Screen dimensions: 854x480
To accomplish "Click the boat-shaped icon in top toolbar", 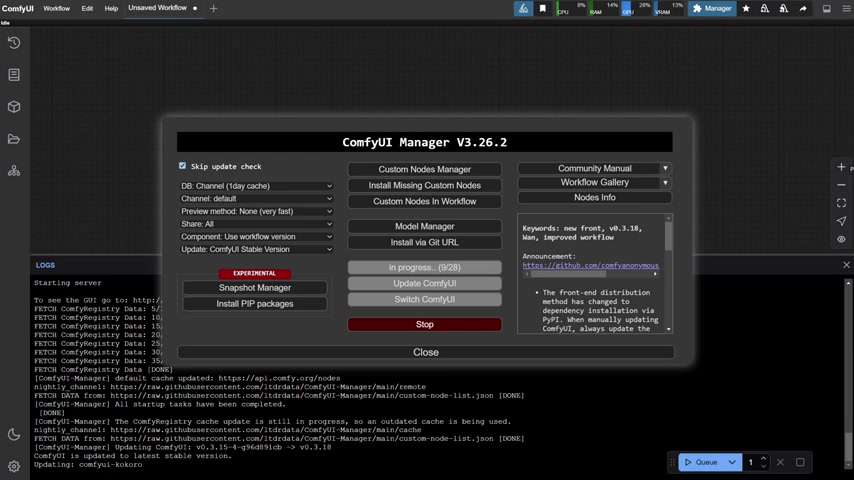I will [x=523, y=8].
